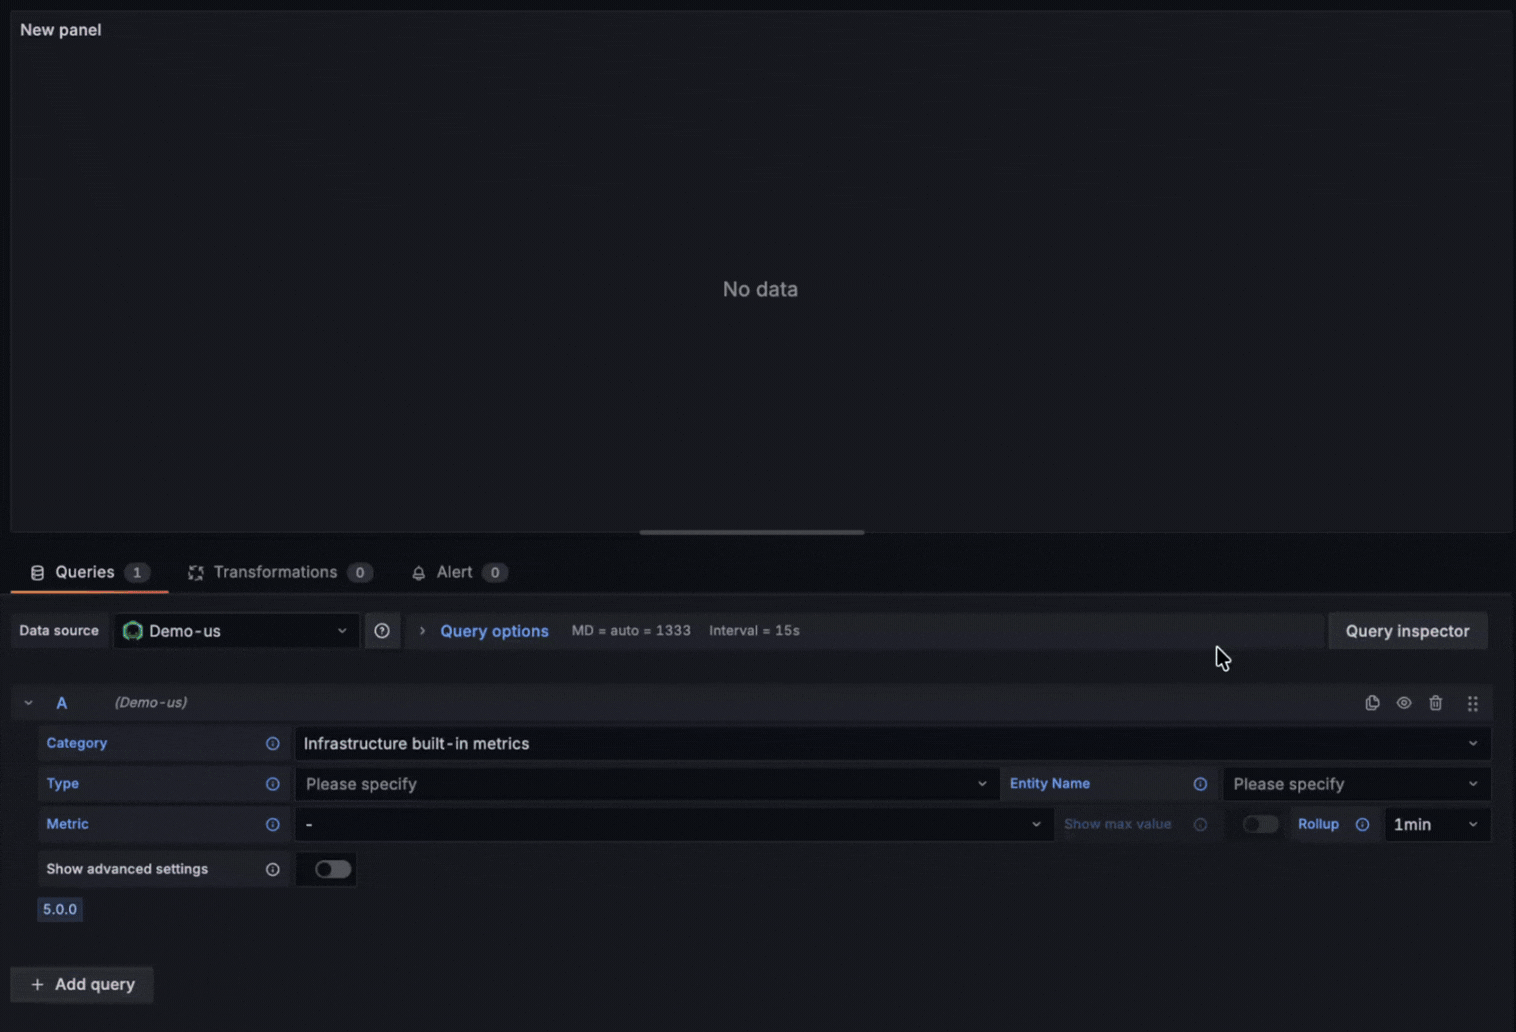
Task: Show info tooltip for Show max value
Action: point(1200,824)
